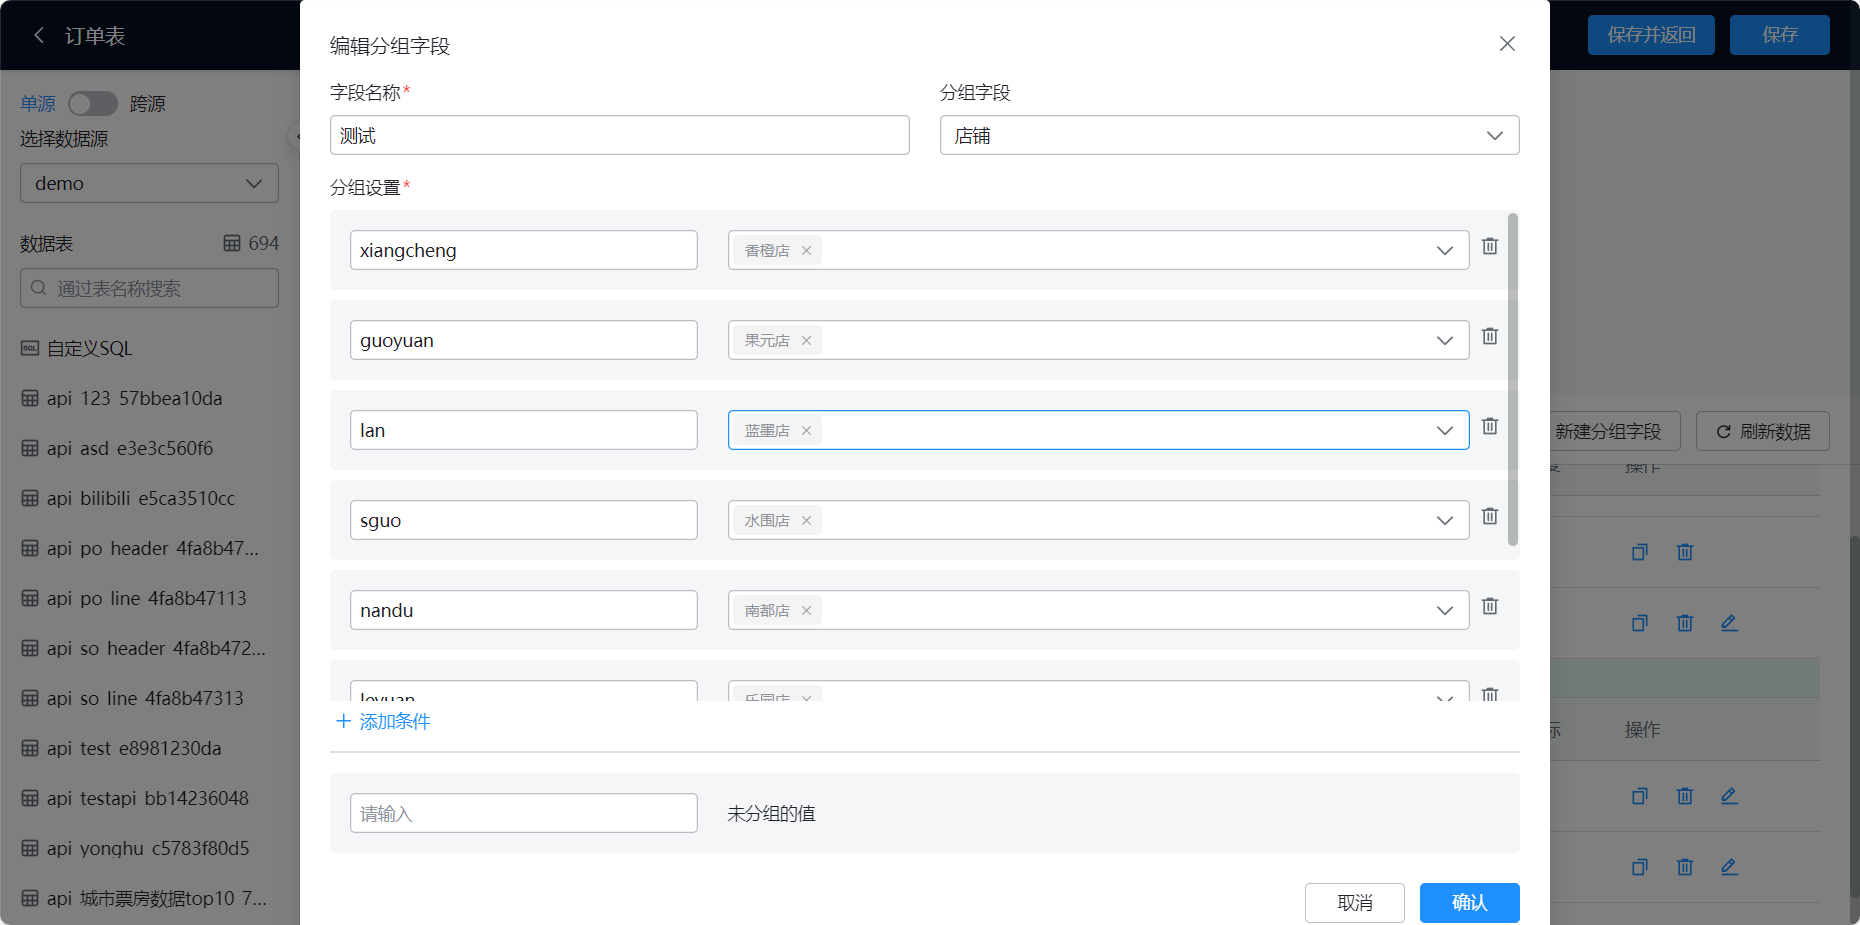Image resolution: width=1860 pixels, height=925 pixels.
Task: Remove the 水围店 tag
Action: pyautogui.click(x=806, y=521)
